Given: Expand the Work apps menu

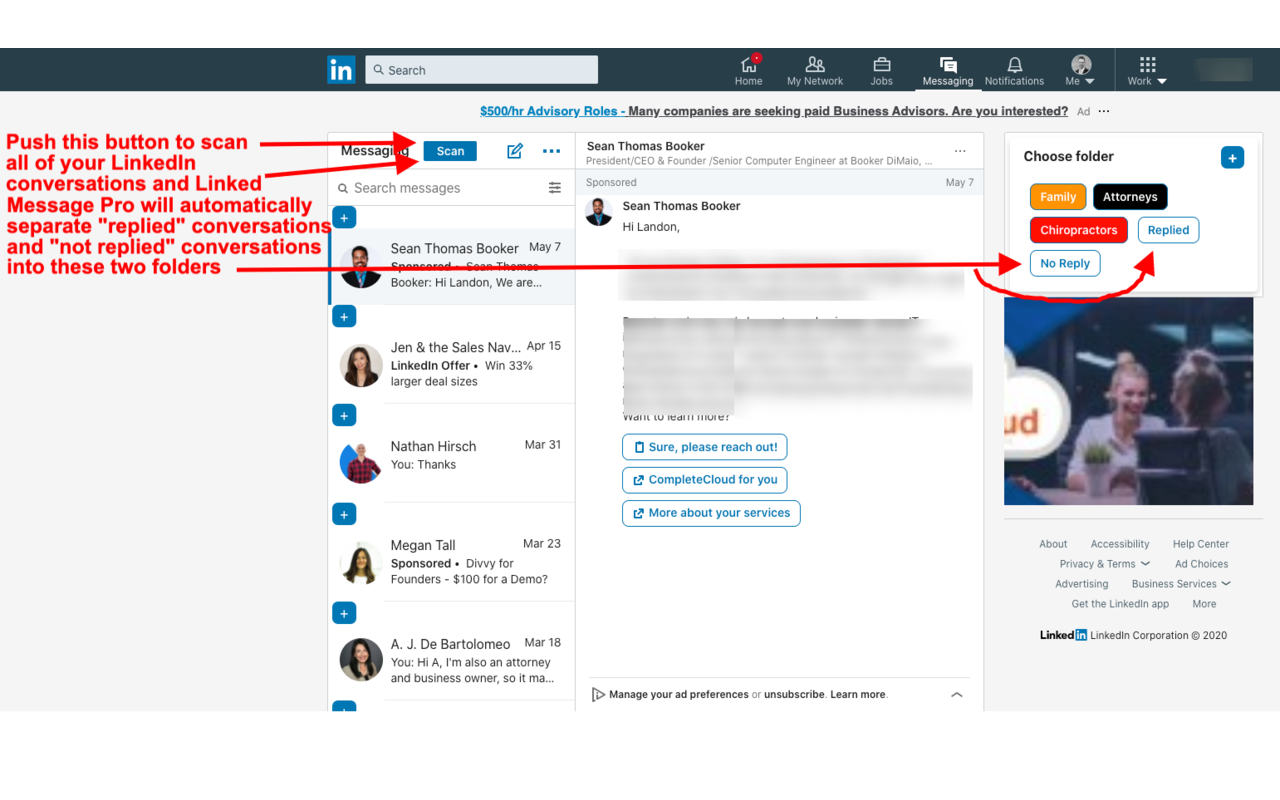Looking at the screenshot, I should (1146, 70).
